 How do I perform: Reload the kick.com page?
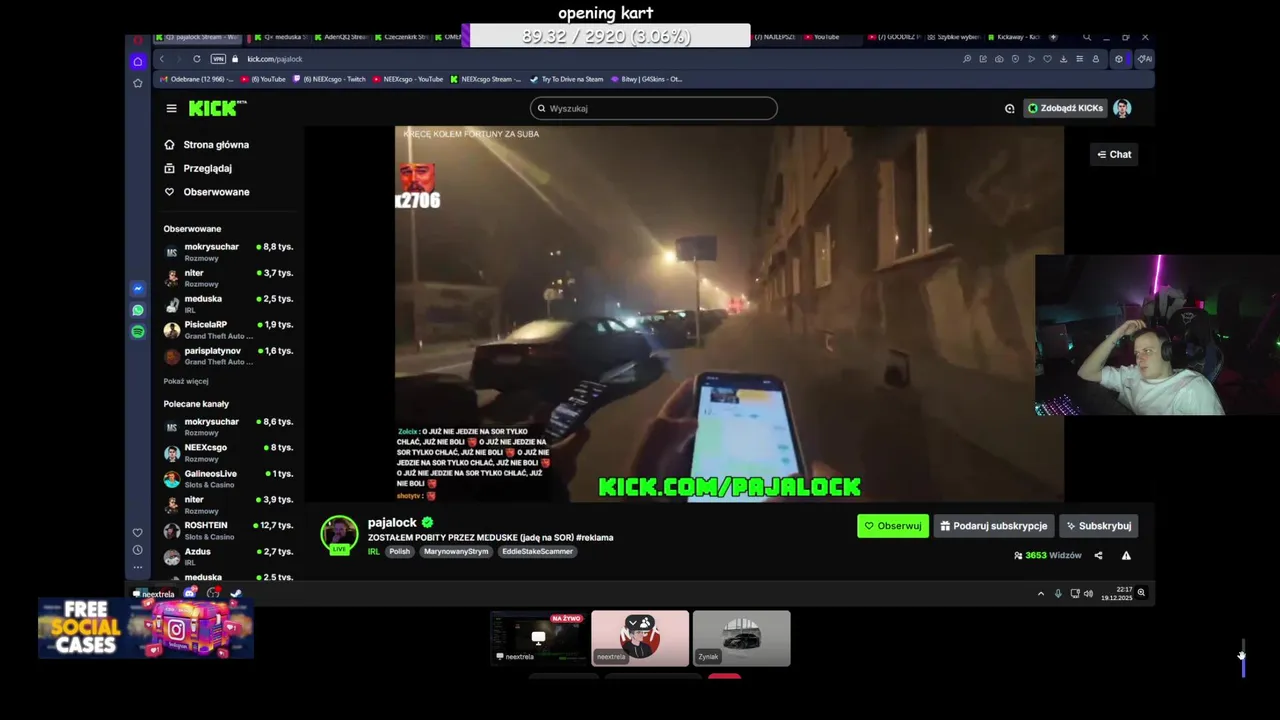coord(196,59)
